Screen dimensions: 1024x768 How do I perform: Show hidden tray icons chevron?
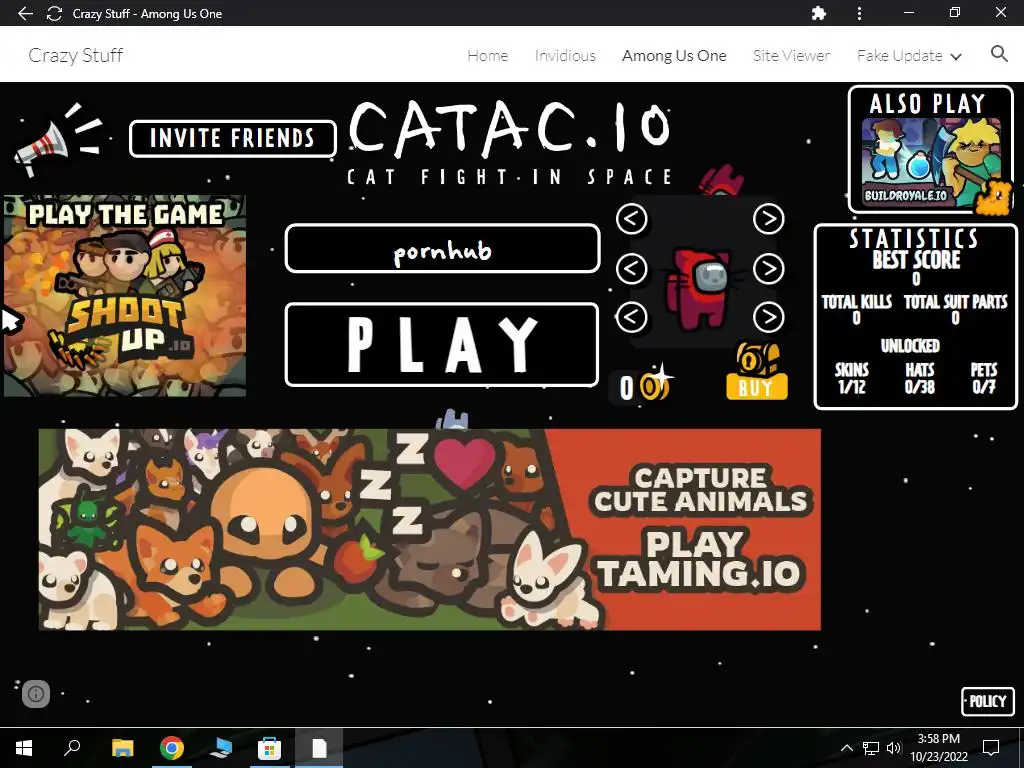pyautogui.click(x=846, y=748)
